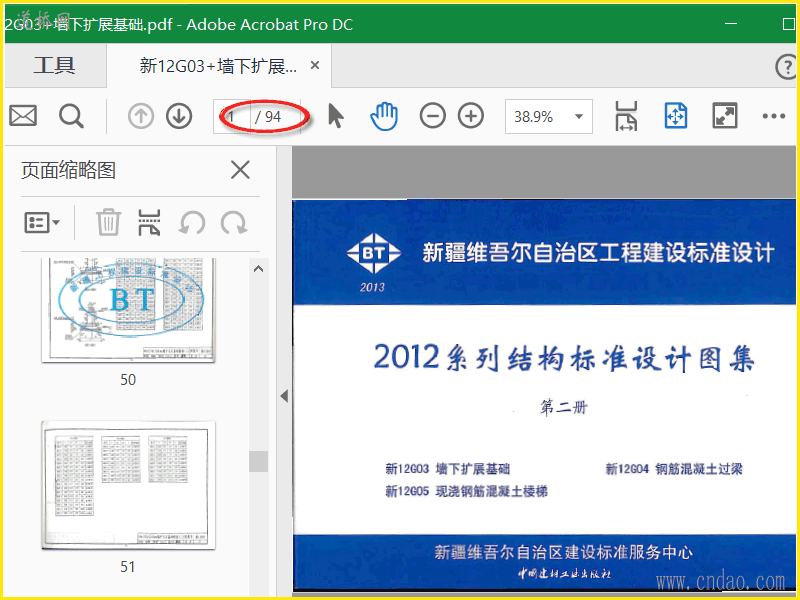The height and width of the screenshot is (600, 800).
Task: Click the fit width scrolling icon
Action: pyautogui.click(x=626, y=116)
